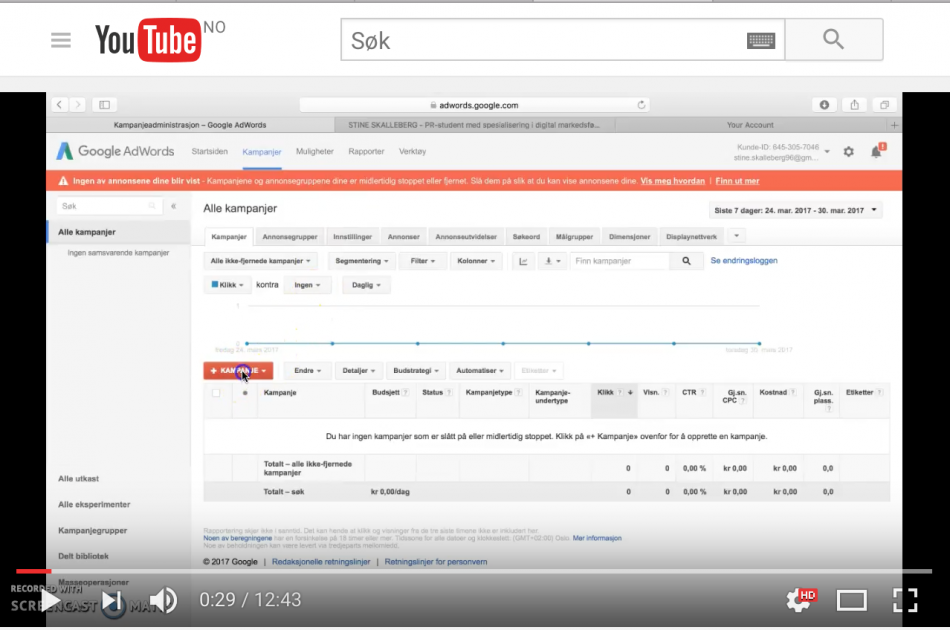
Task: Open the on-screen keyboard in search box
Action: 761,40
